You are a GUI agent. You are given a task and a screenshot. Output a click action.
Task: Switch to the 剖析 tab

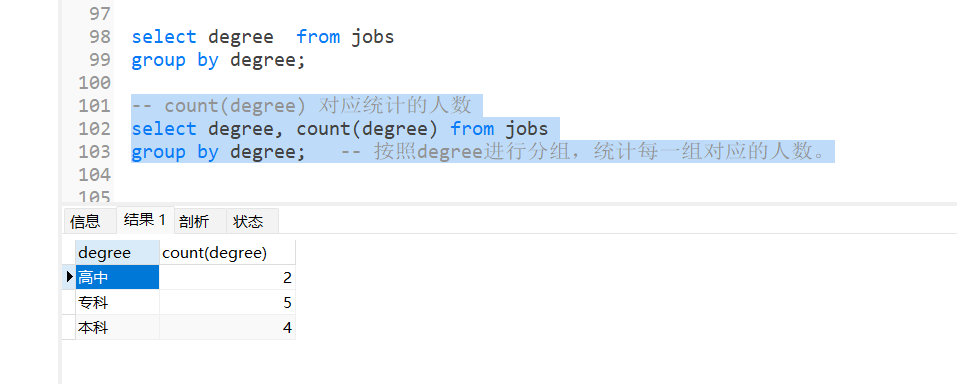[194, 222]
